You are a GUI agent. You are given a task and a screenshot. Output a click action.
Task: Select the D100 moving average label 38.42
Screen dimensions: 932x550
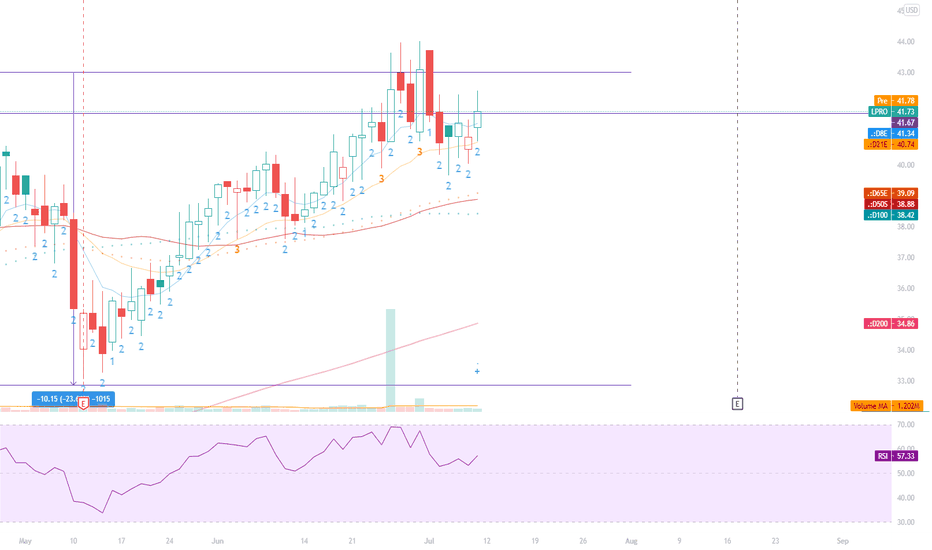(891, 215)
